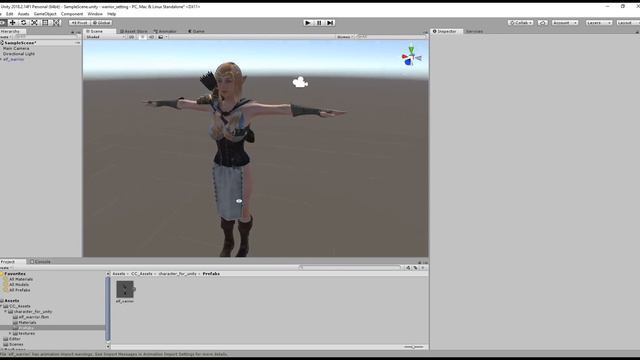
Task: Open the Help menu
Action: coord(111,14)
